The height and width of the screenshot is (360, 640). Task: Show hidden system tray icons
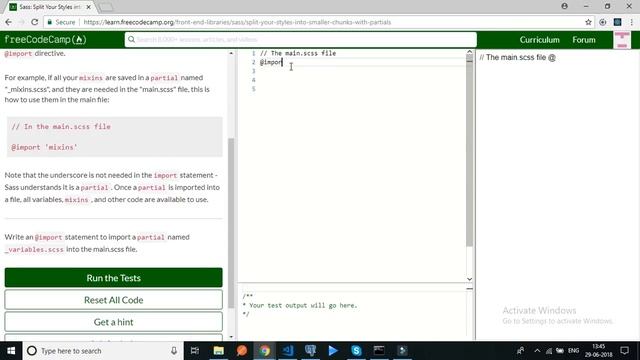[x=537, y=351]
